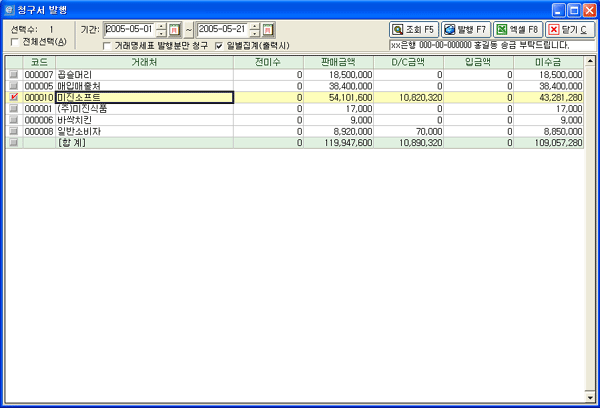Screen dimensions: 600x408
Task: Click discount amount 70,000
Action: pos(429,131)
